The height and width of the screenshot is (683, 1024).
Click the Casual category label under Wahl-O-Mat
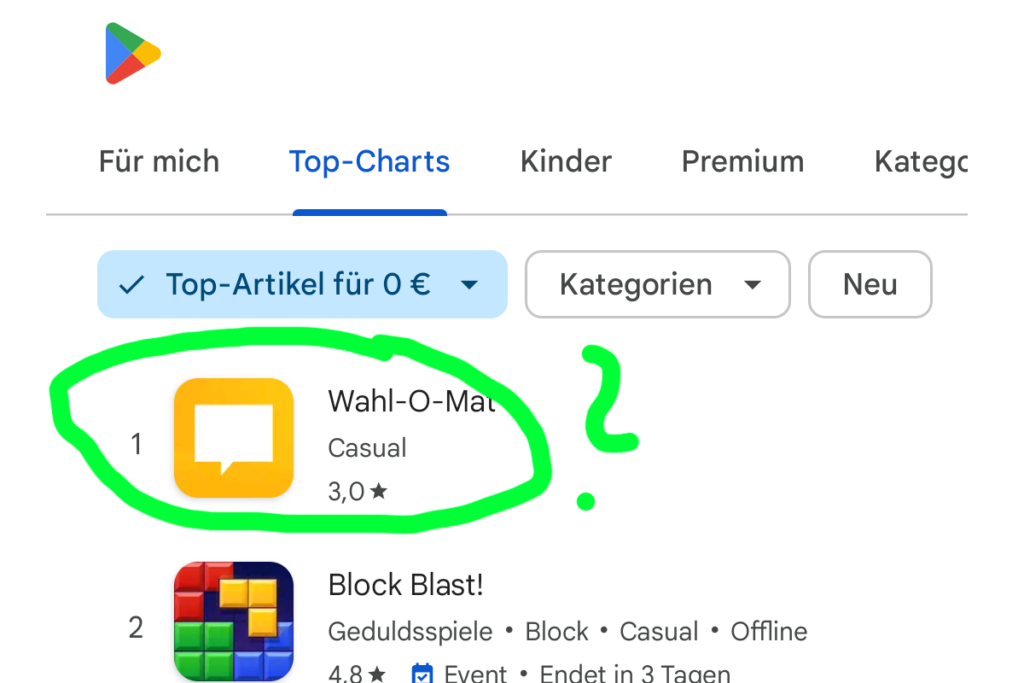tap(367, 448)
